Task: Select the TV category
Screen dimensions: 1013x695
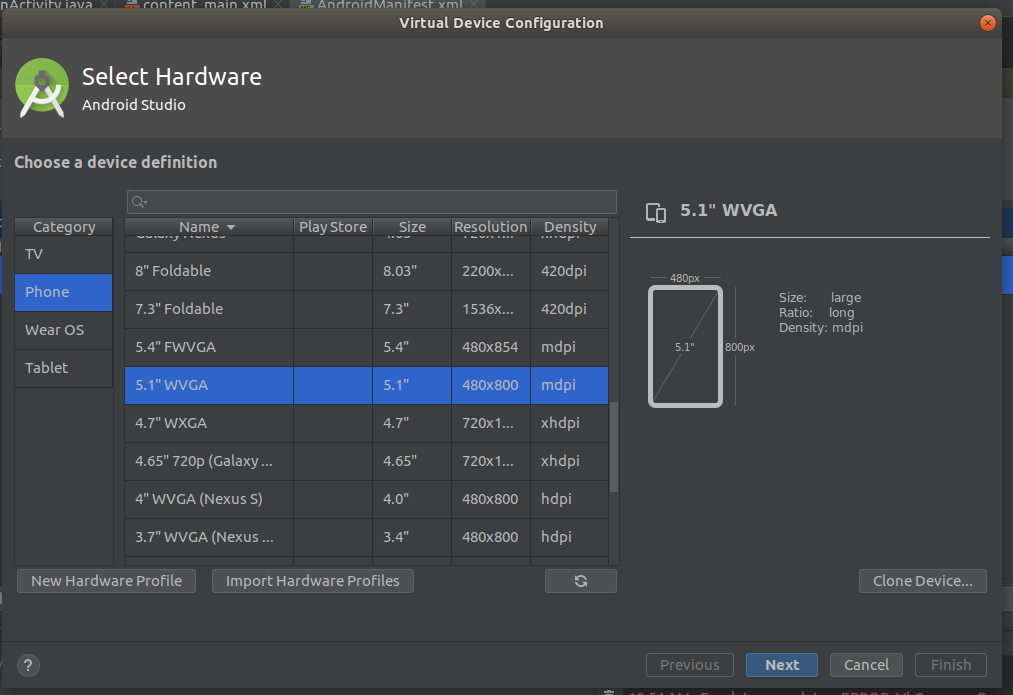Action: pyautogui.click(x=63, y=254)
